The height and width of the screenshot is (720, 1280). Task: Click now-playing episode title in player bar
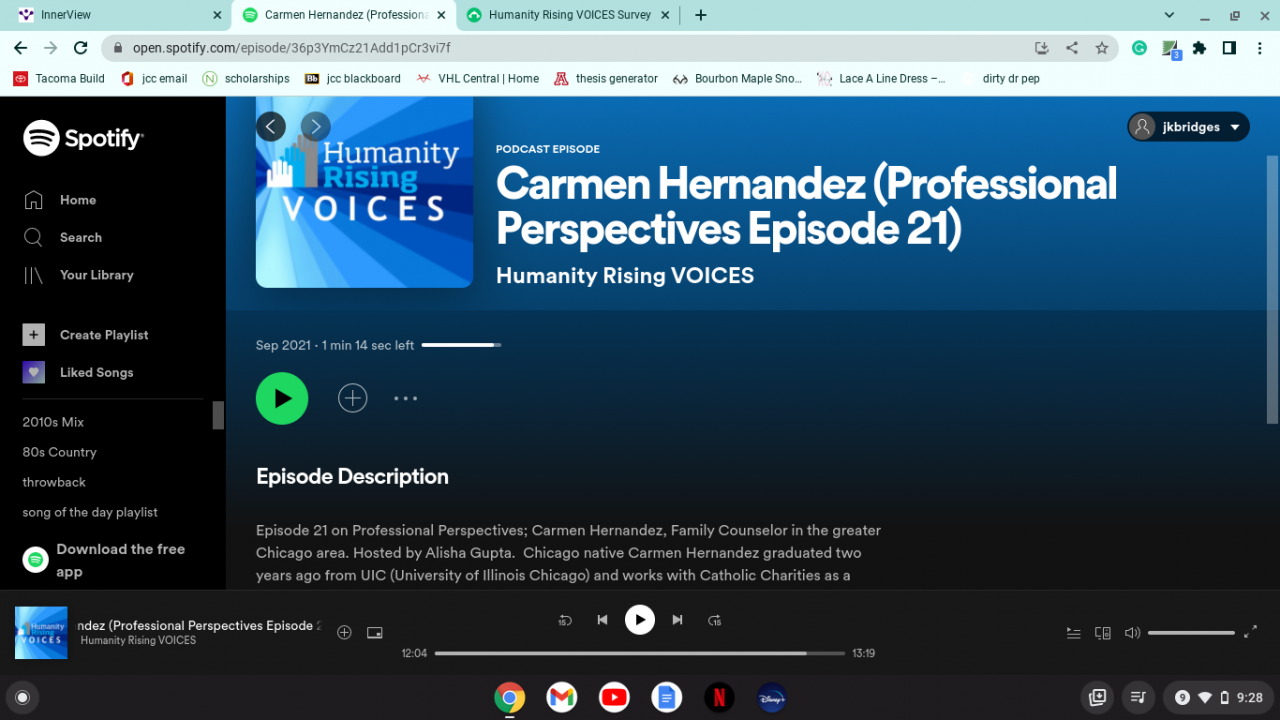(201, 625)
